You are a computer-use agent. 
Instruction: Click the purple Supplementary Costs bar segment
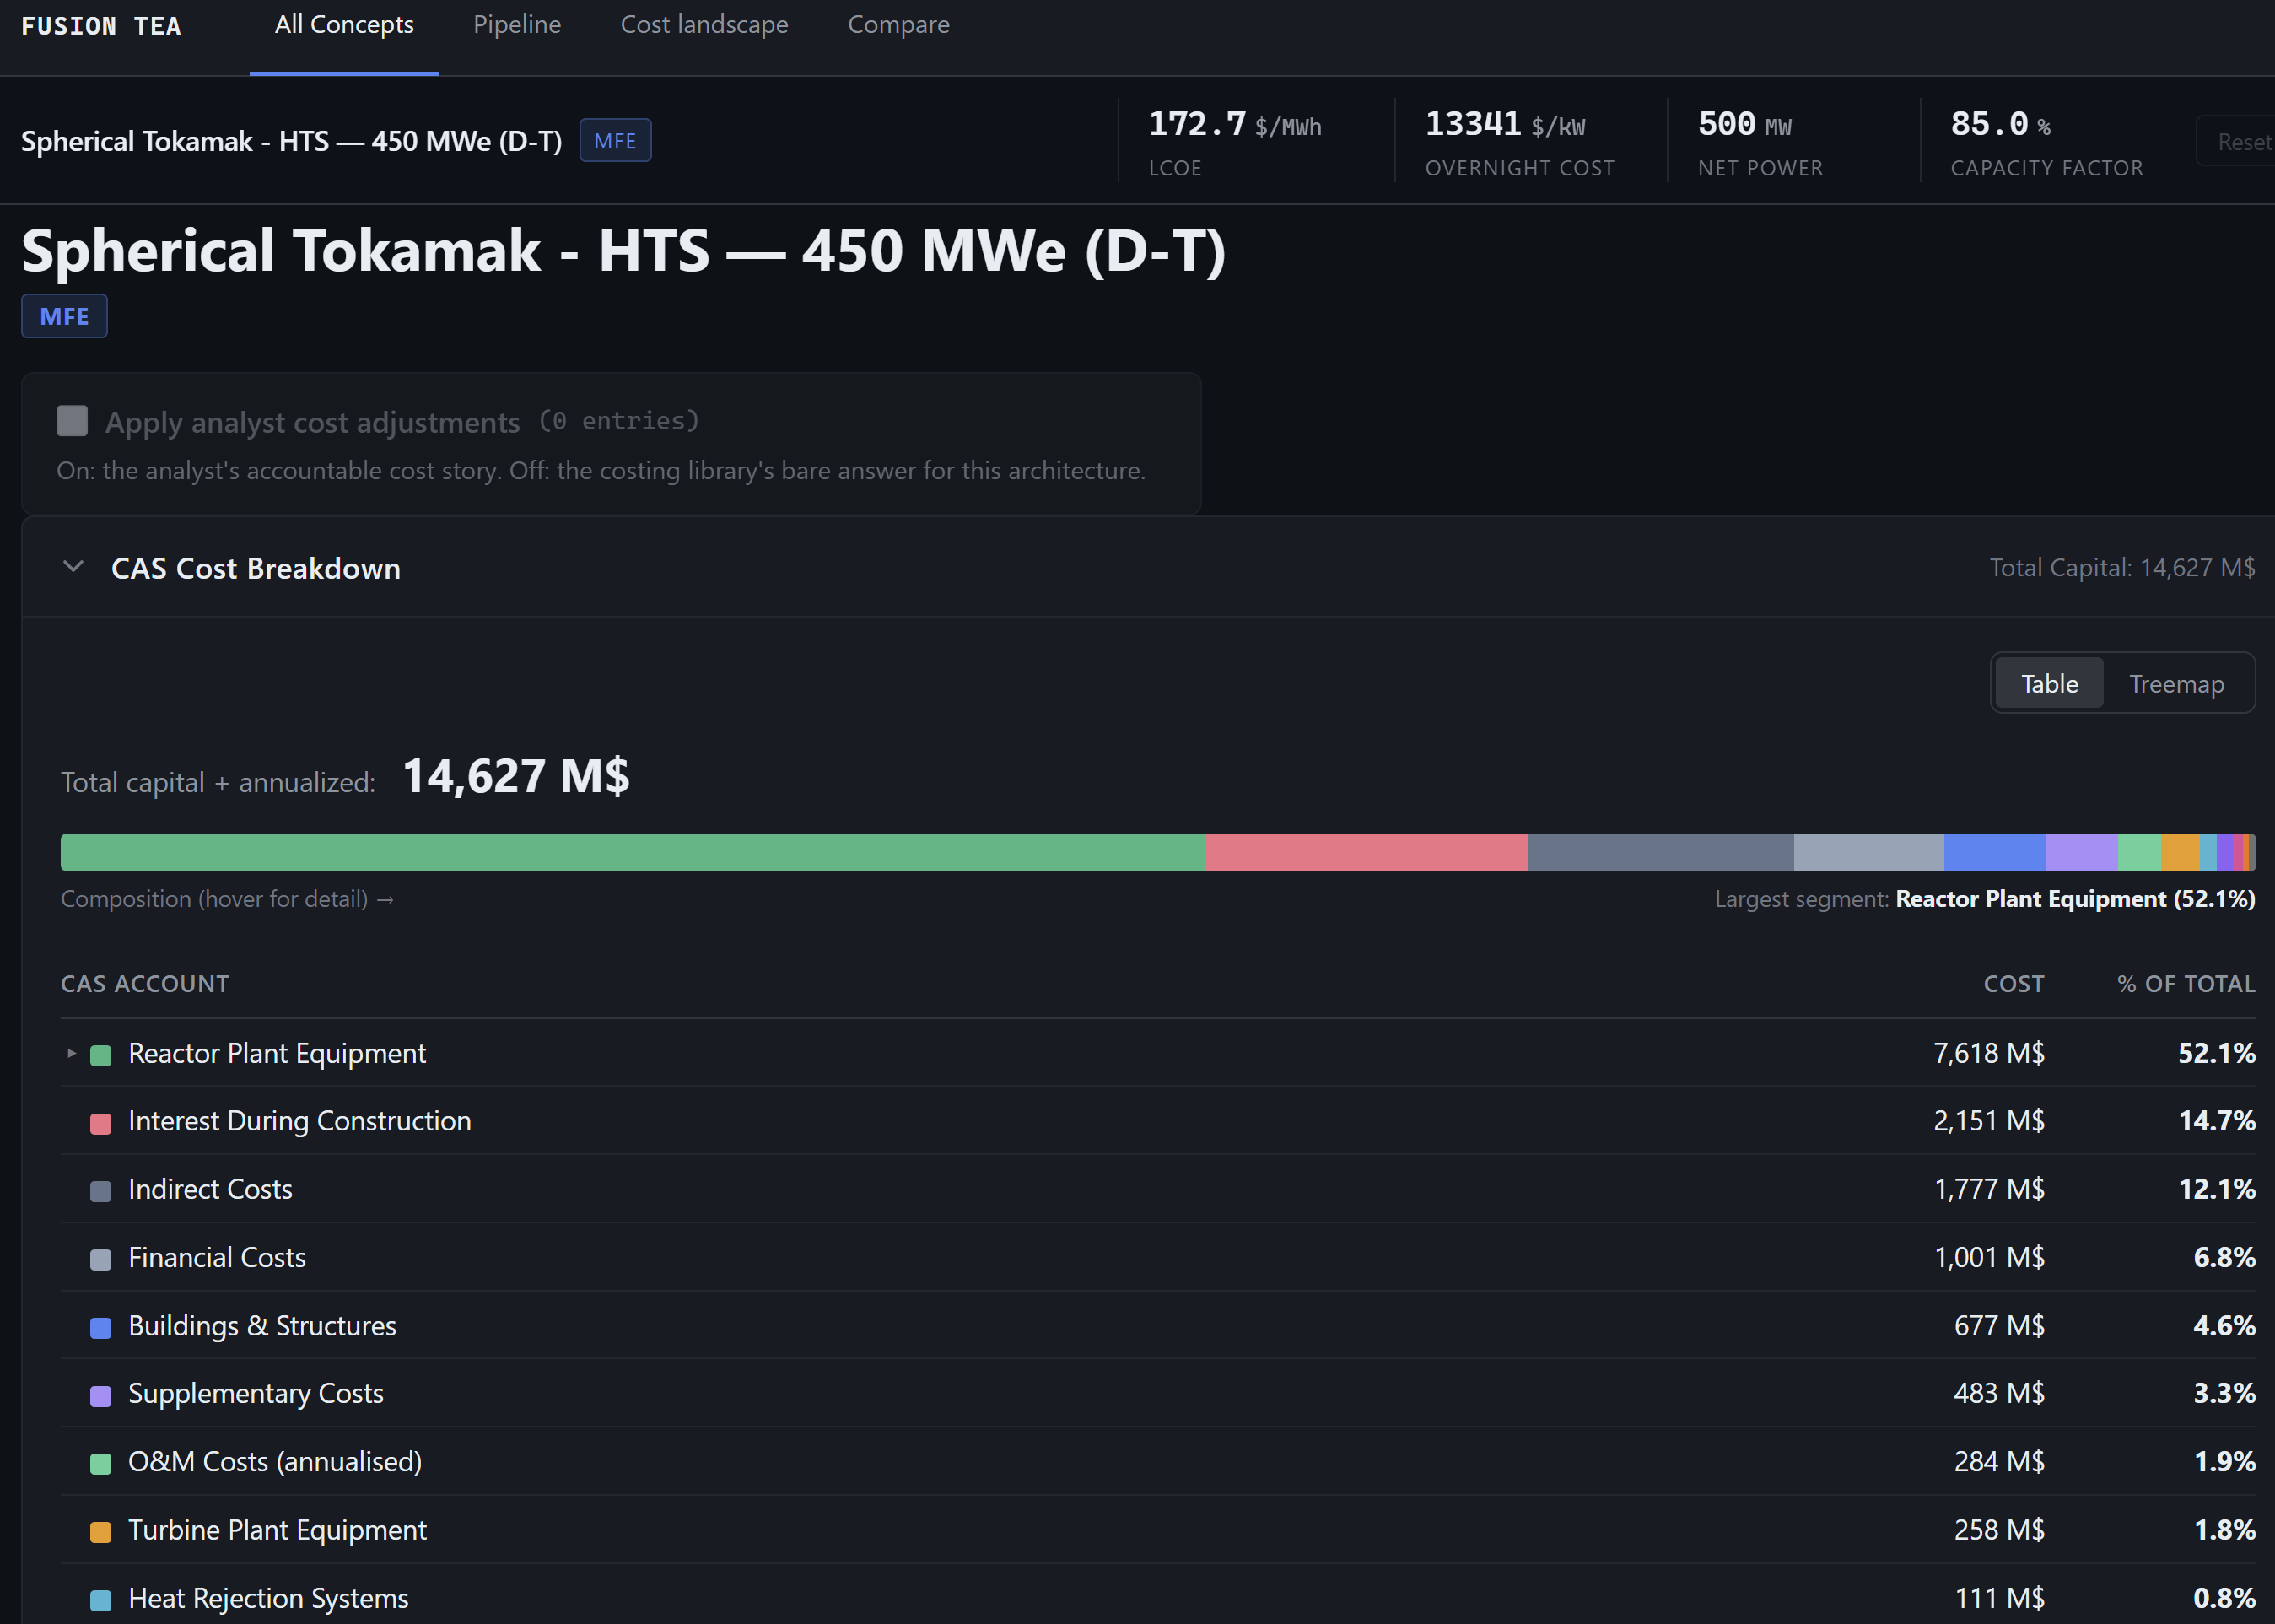[x=2081, y=852]
